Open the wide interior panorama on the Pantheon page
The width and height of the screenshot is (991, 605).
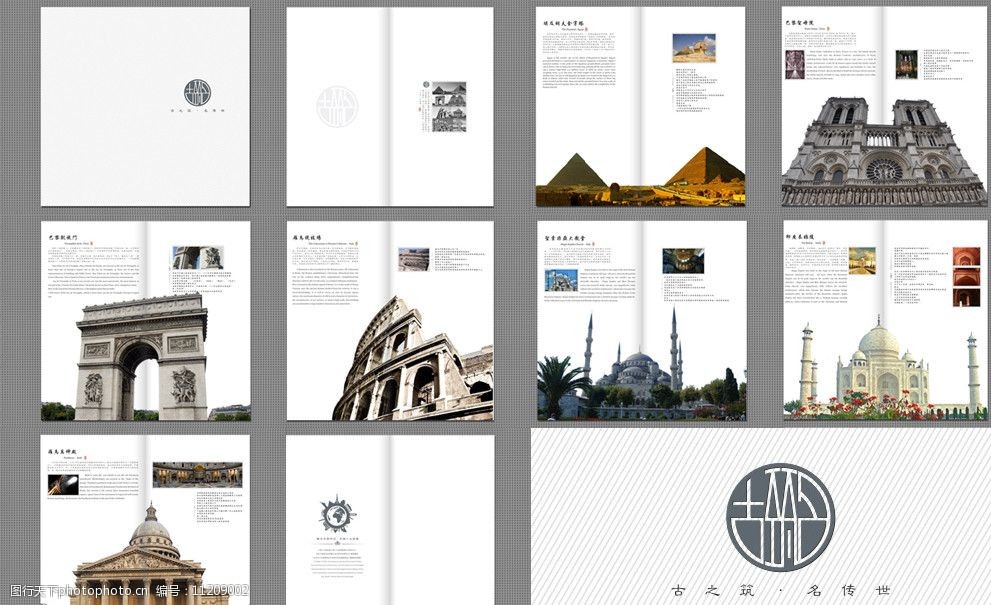coord(196,474)
